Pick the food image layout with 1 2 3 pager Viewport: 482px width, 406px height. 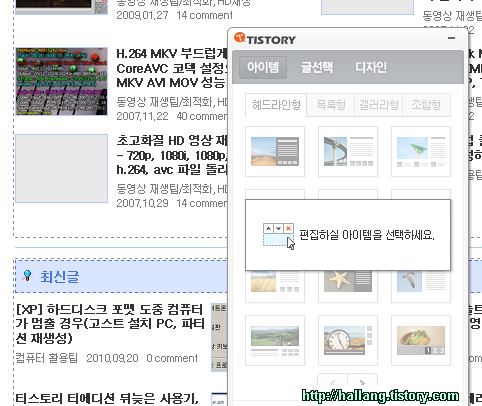click(x=421, y=340)
